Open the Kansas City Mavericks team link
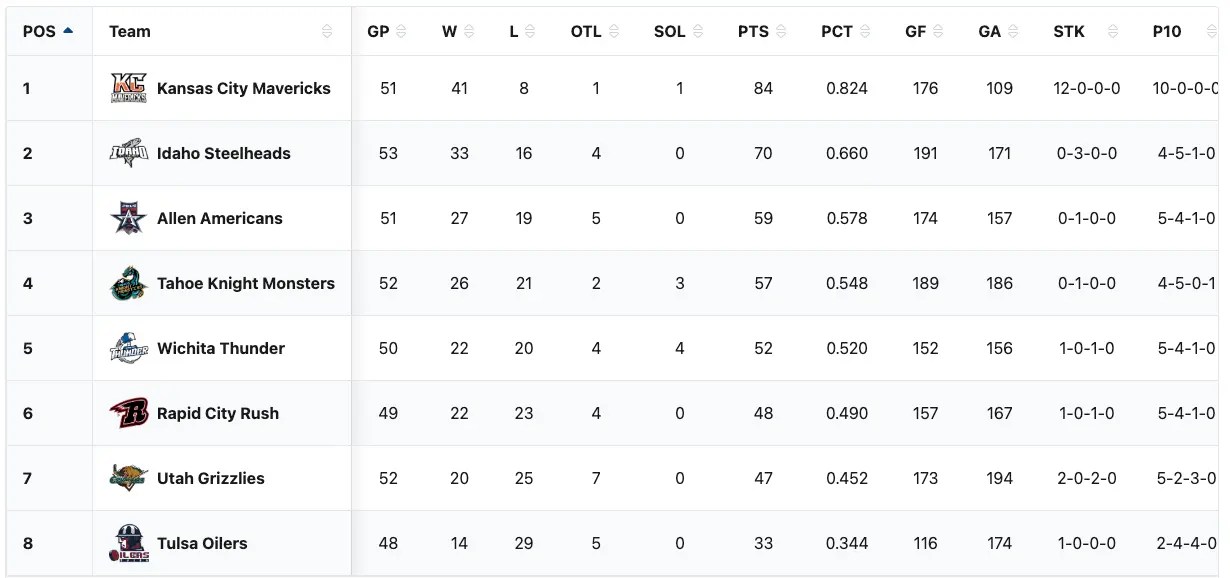 coord(243,88)
